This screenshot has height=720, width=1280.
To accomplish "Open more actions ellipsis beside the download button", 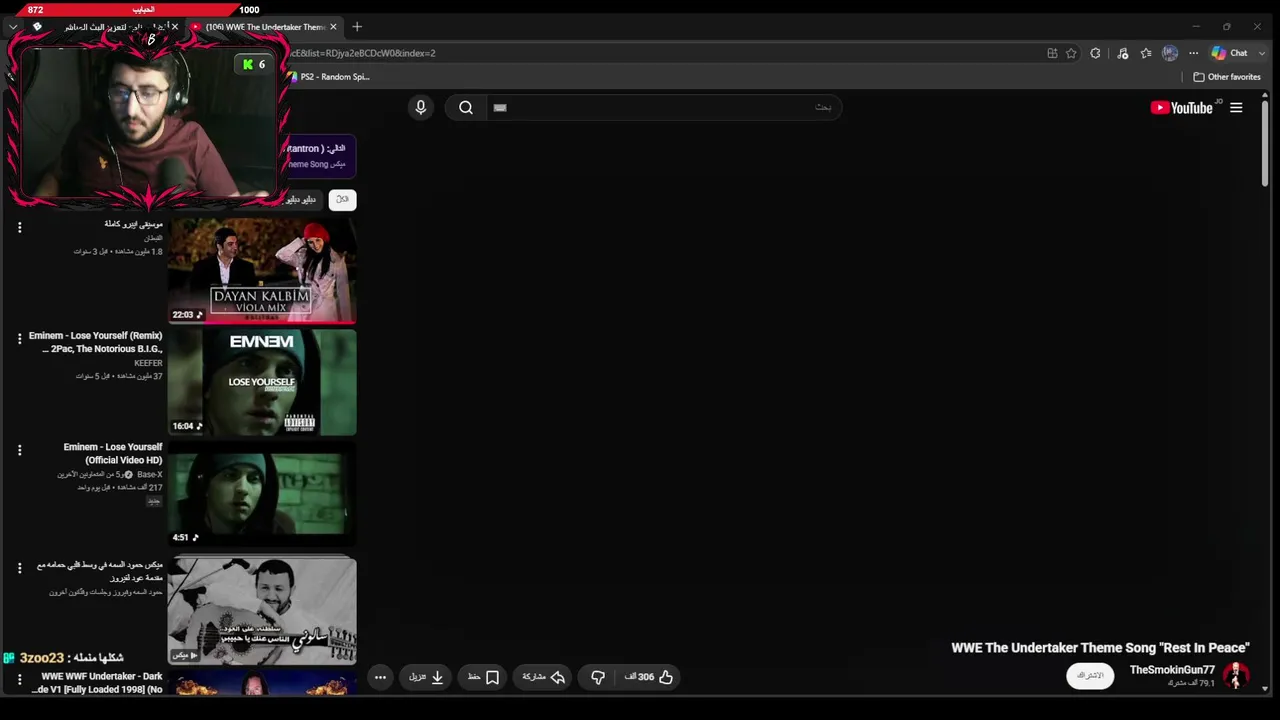I will (x=380, y=677).
